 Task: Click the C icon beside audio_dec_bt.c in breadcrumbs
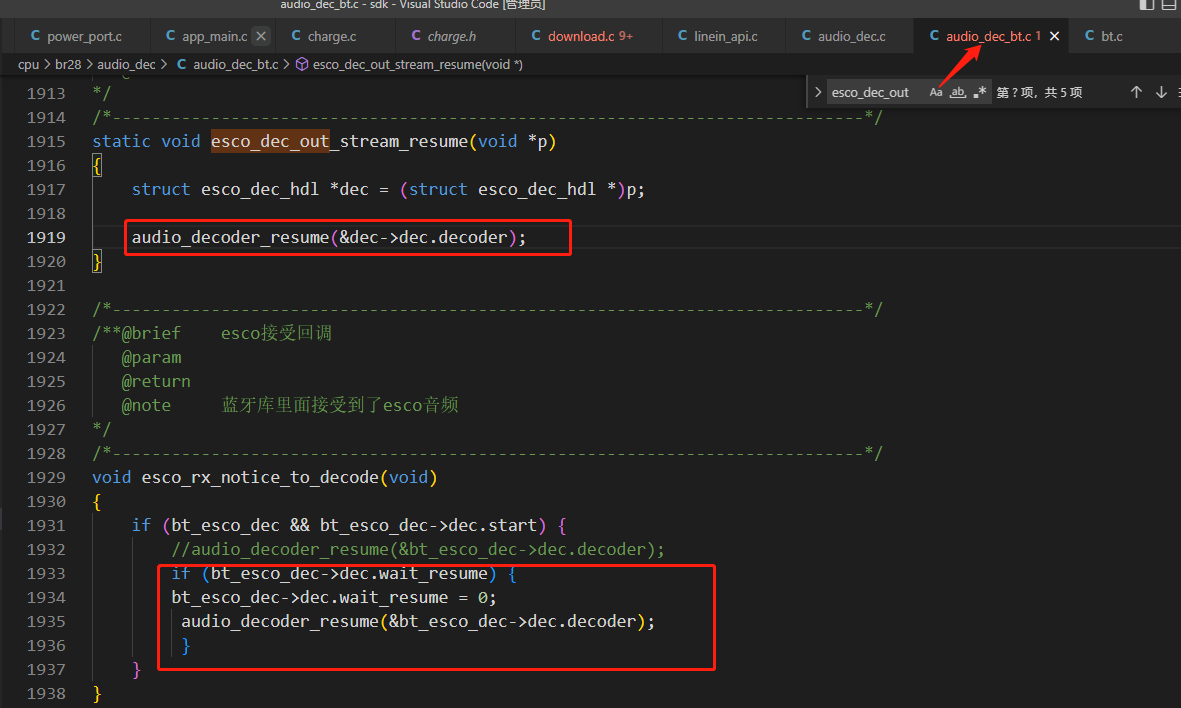(x=182, y=64)
